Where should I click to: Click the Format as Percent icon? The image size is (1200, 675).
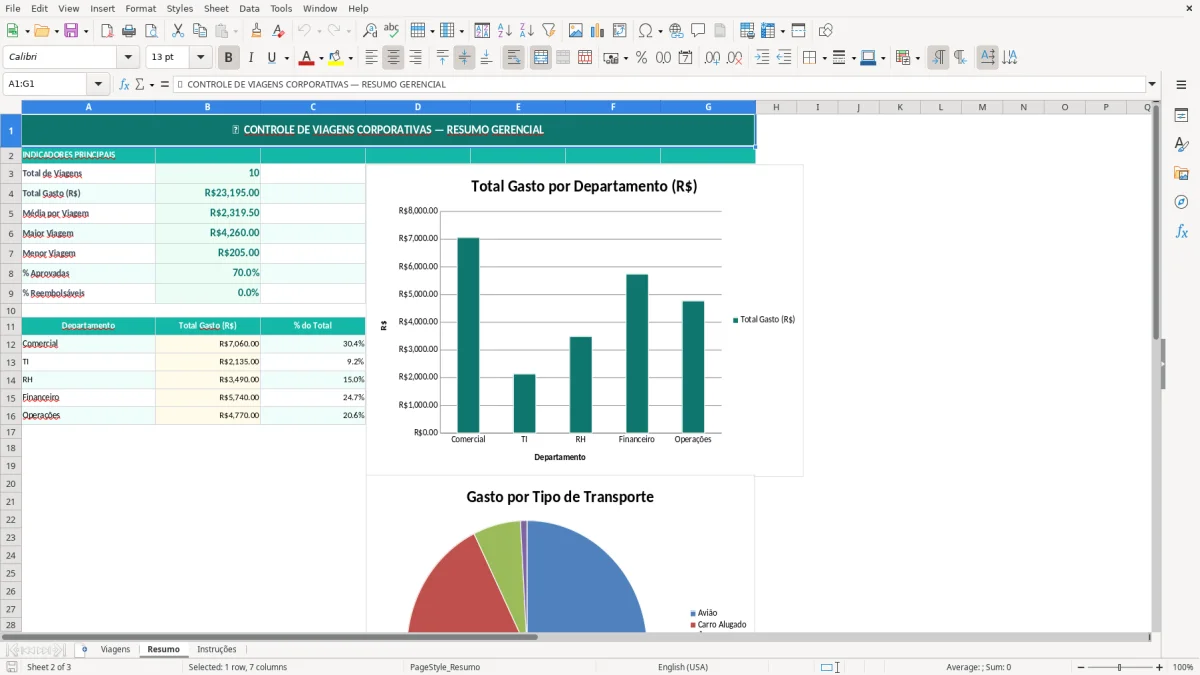641,58
